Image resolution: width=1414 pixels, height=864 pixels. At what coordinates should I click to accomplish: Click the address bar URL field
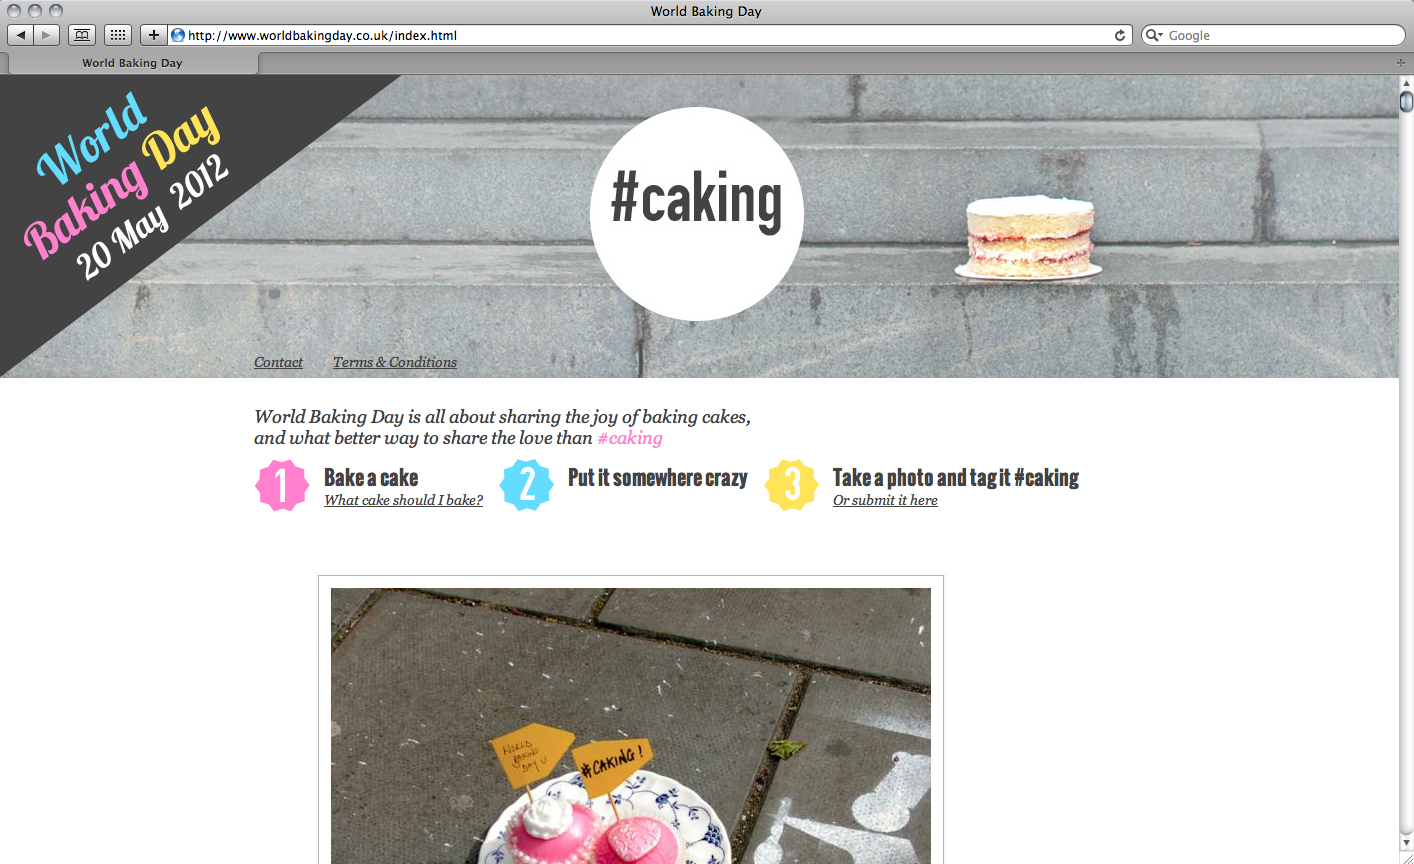click(640, 35)
